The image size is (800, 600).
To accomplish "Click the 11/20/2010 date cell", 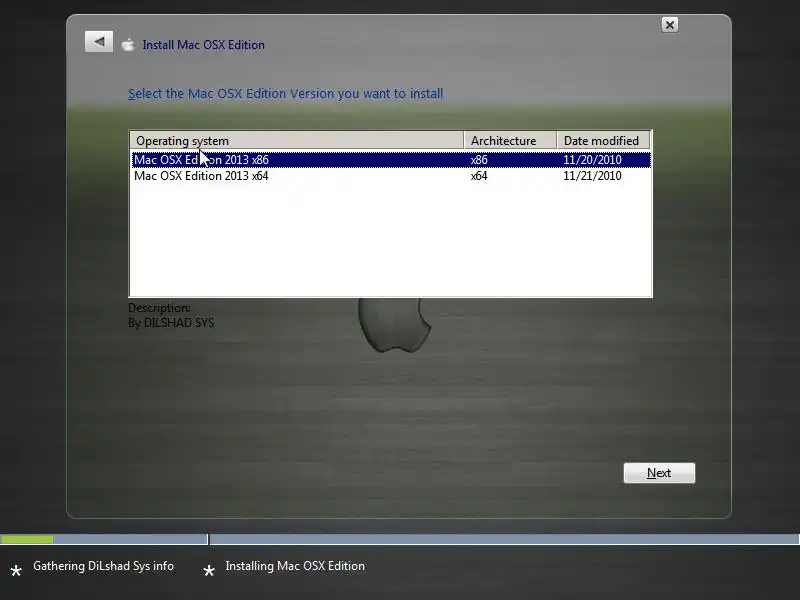I will (592, 160).
